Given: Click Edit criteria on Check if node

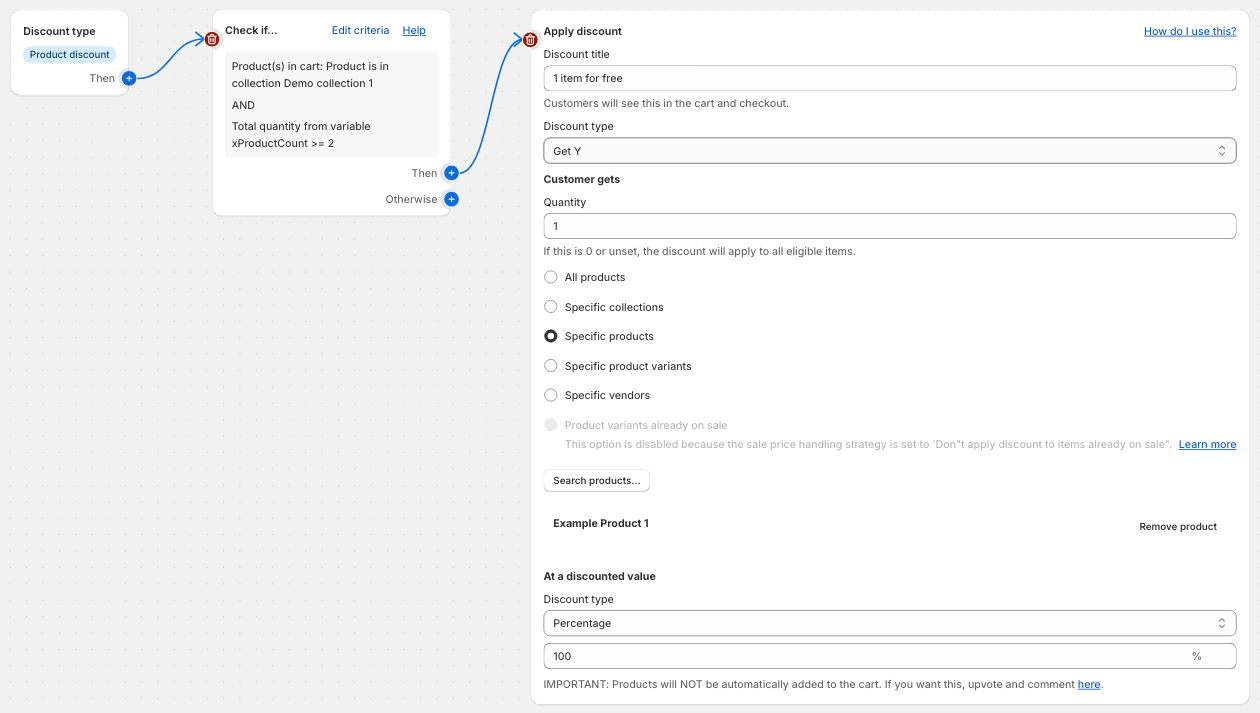Looking at the screenshot, I should [360, 31].
